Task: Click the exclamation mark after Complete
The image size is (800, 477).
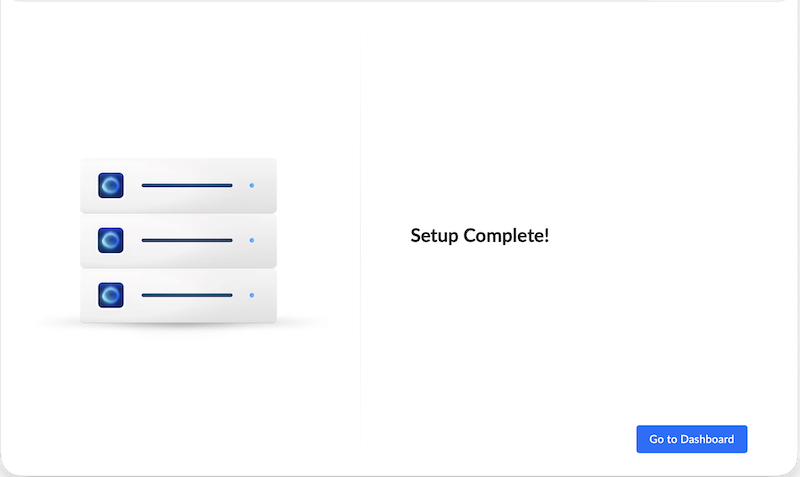Action: (x=547, y=235)
